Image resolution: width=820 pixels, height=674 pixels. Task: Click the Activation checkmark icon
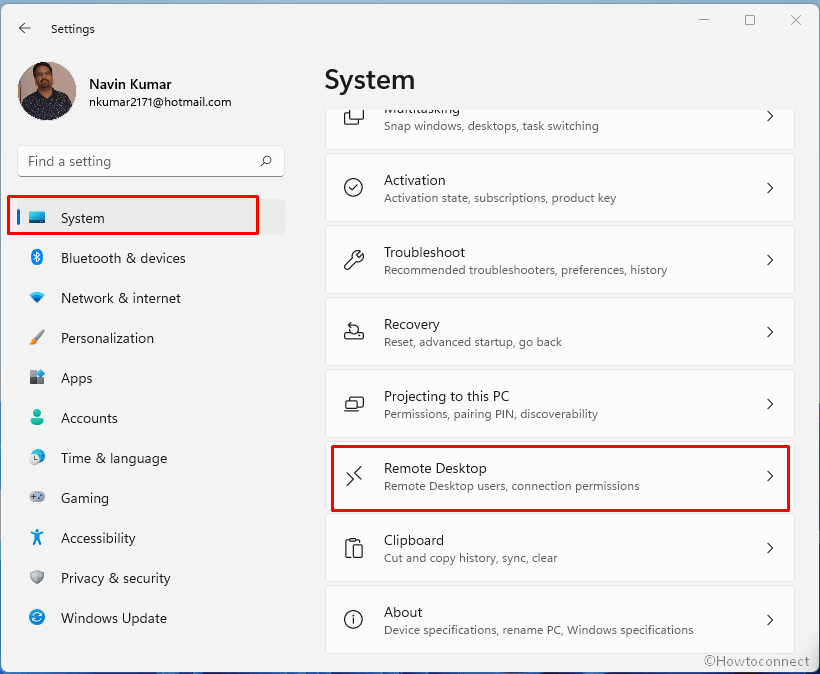pos(354,187)
